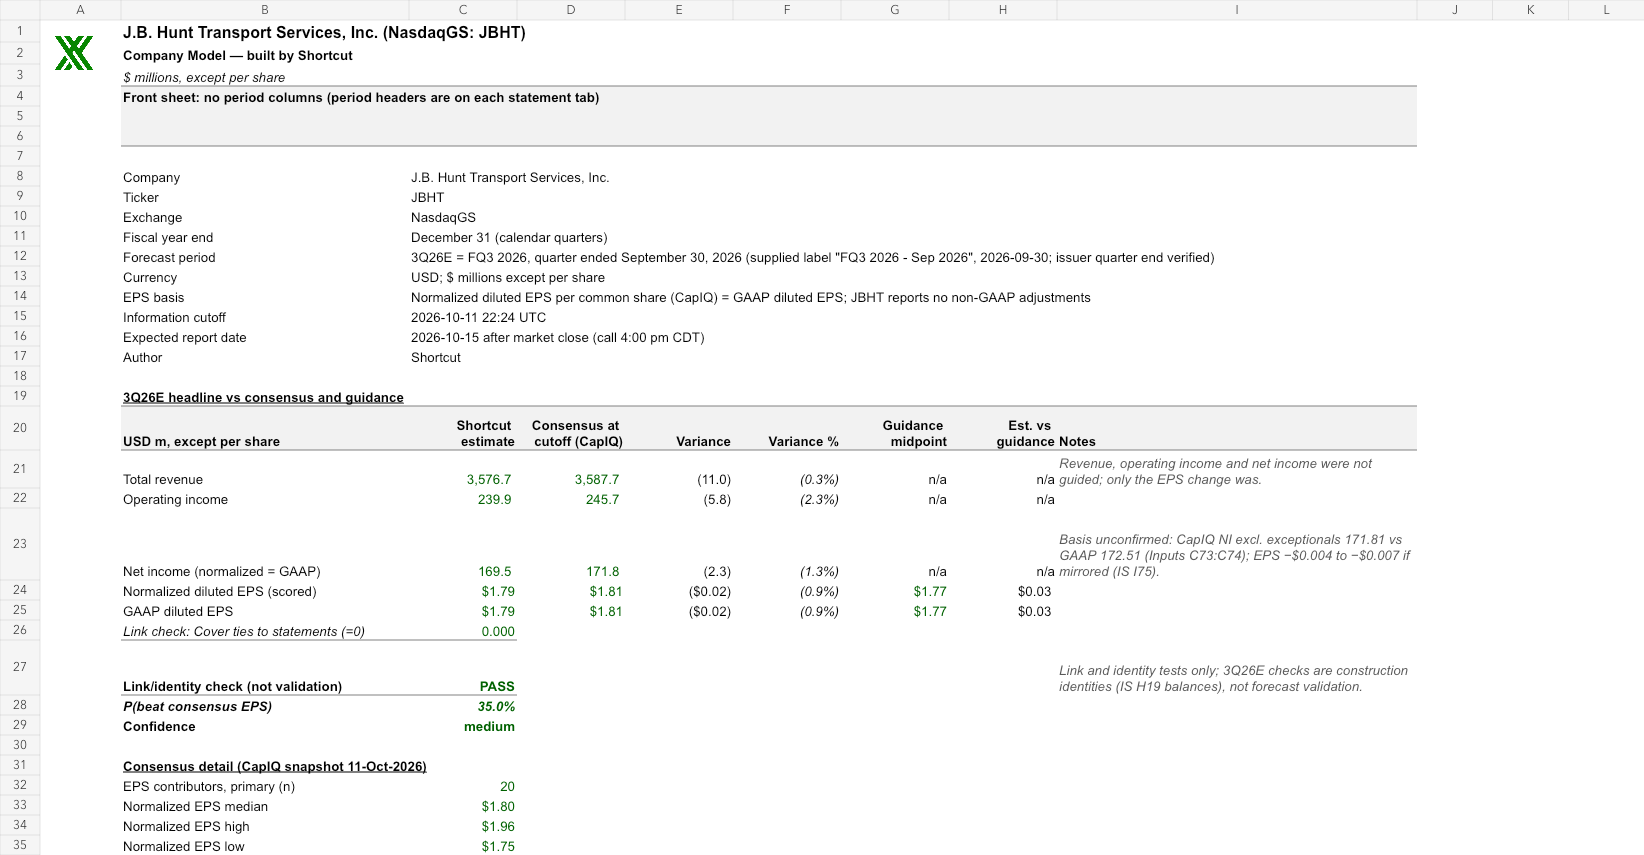
Task: Select column L header
Action: click(x=1606, y=10)
